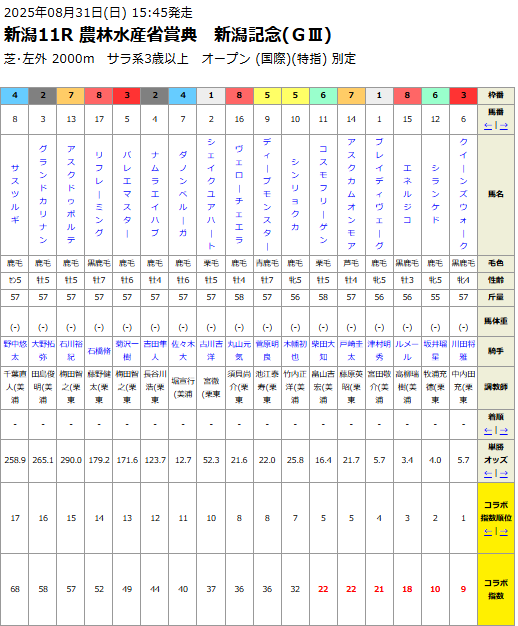
Task: Open horse ブレイディヴェーグ link
Action: coord(379,194)
